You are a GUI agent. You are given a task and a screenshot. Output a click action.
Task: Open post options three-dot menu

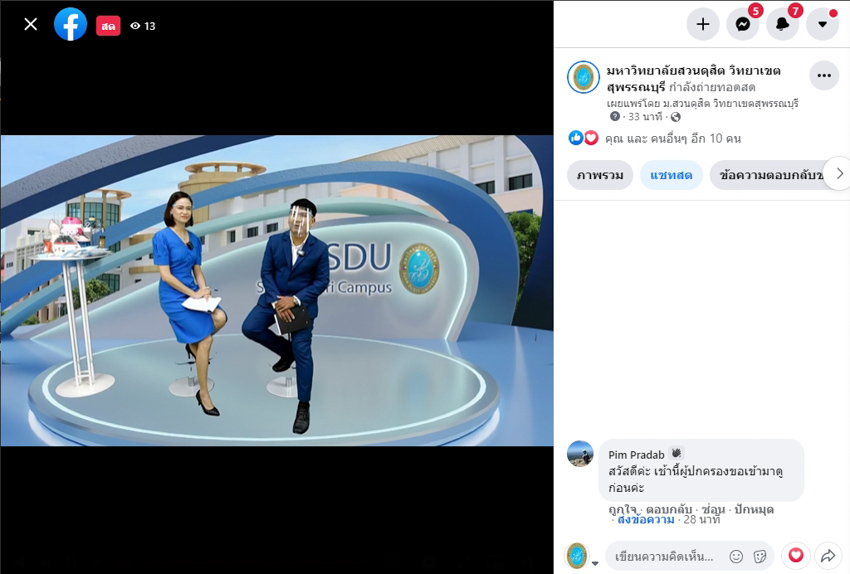click(823, 76)
